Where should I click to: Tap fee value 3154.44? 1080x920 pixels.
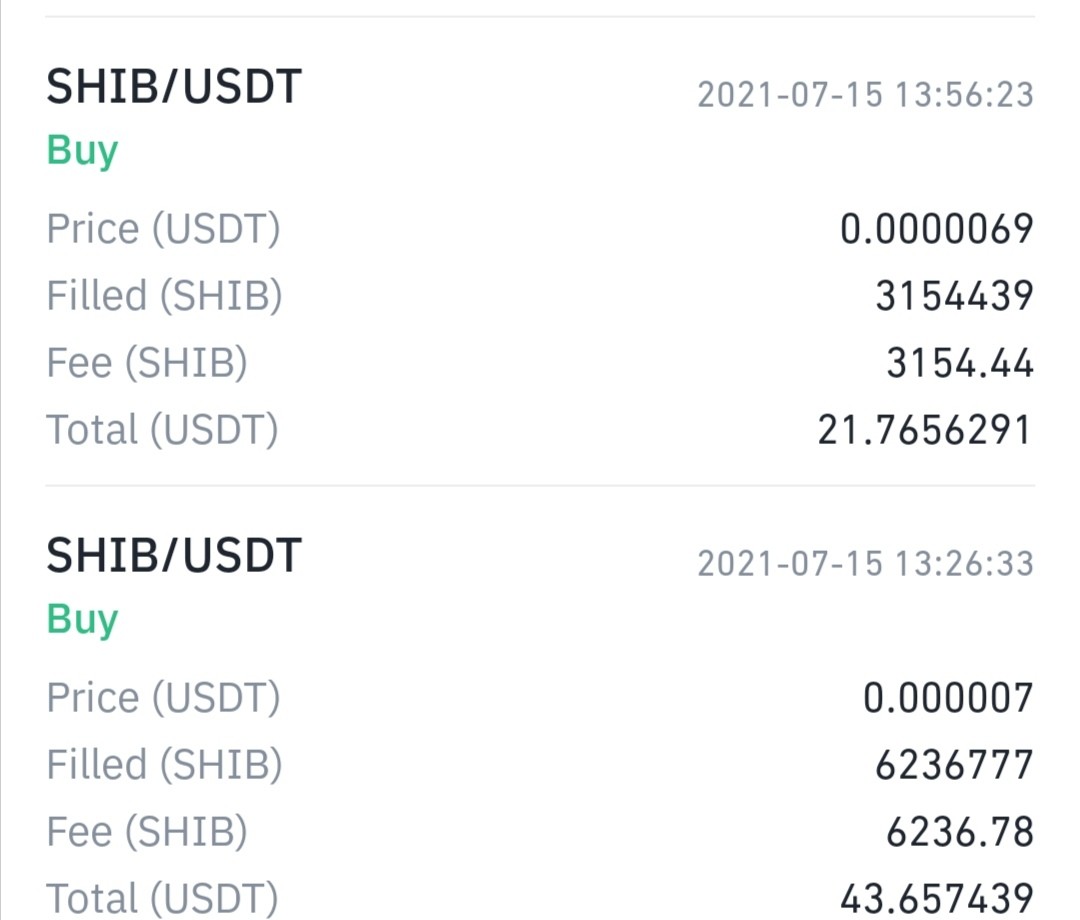[960, 363]
